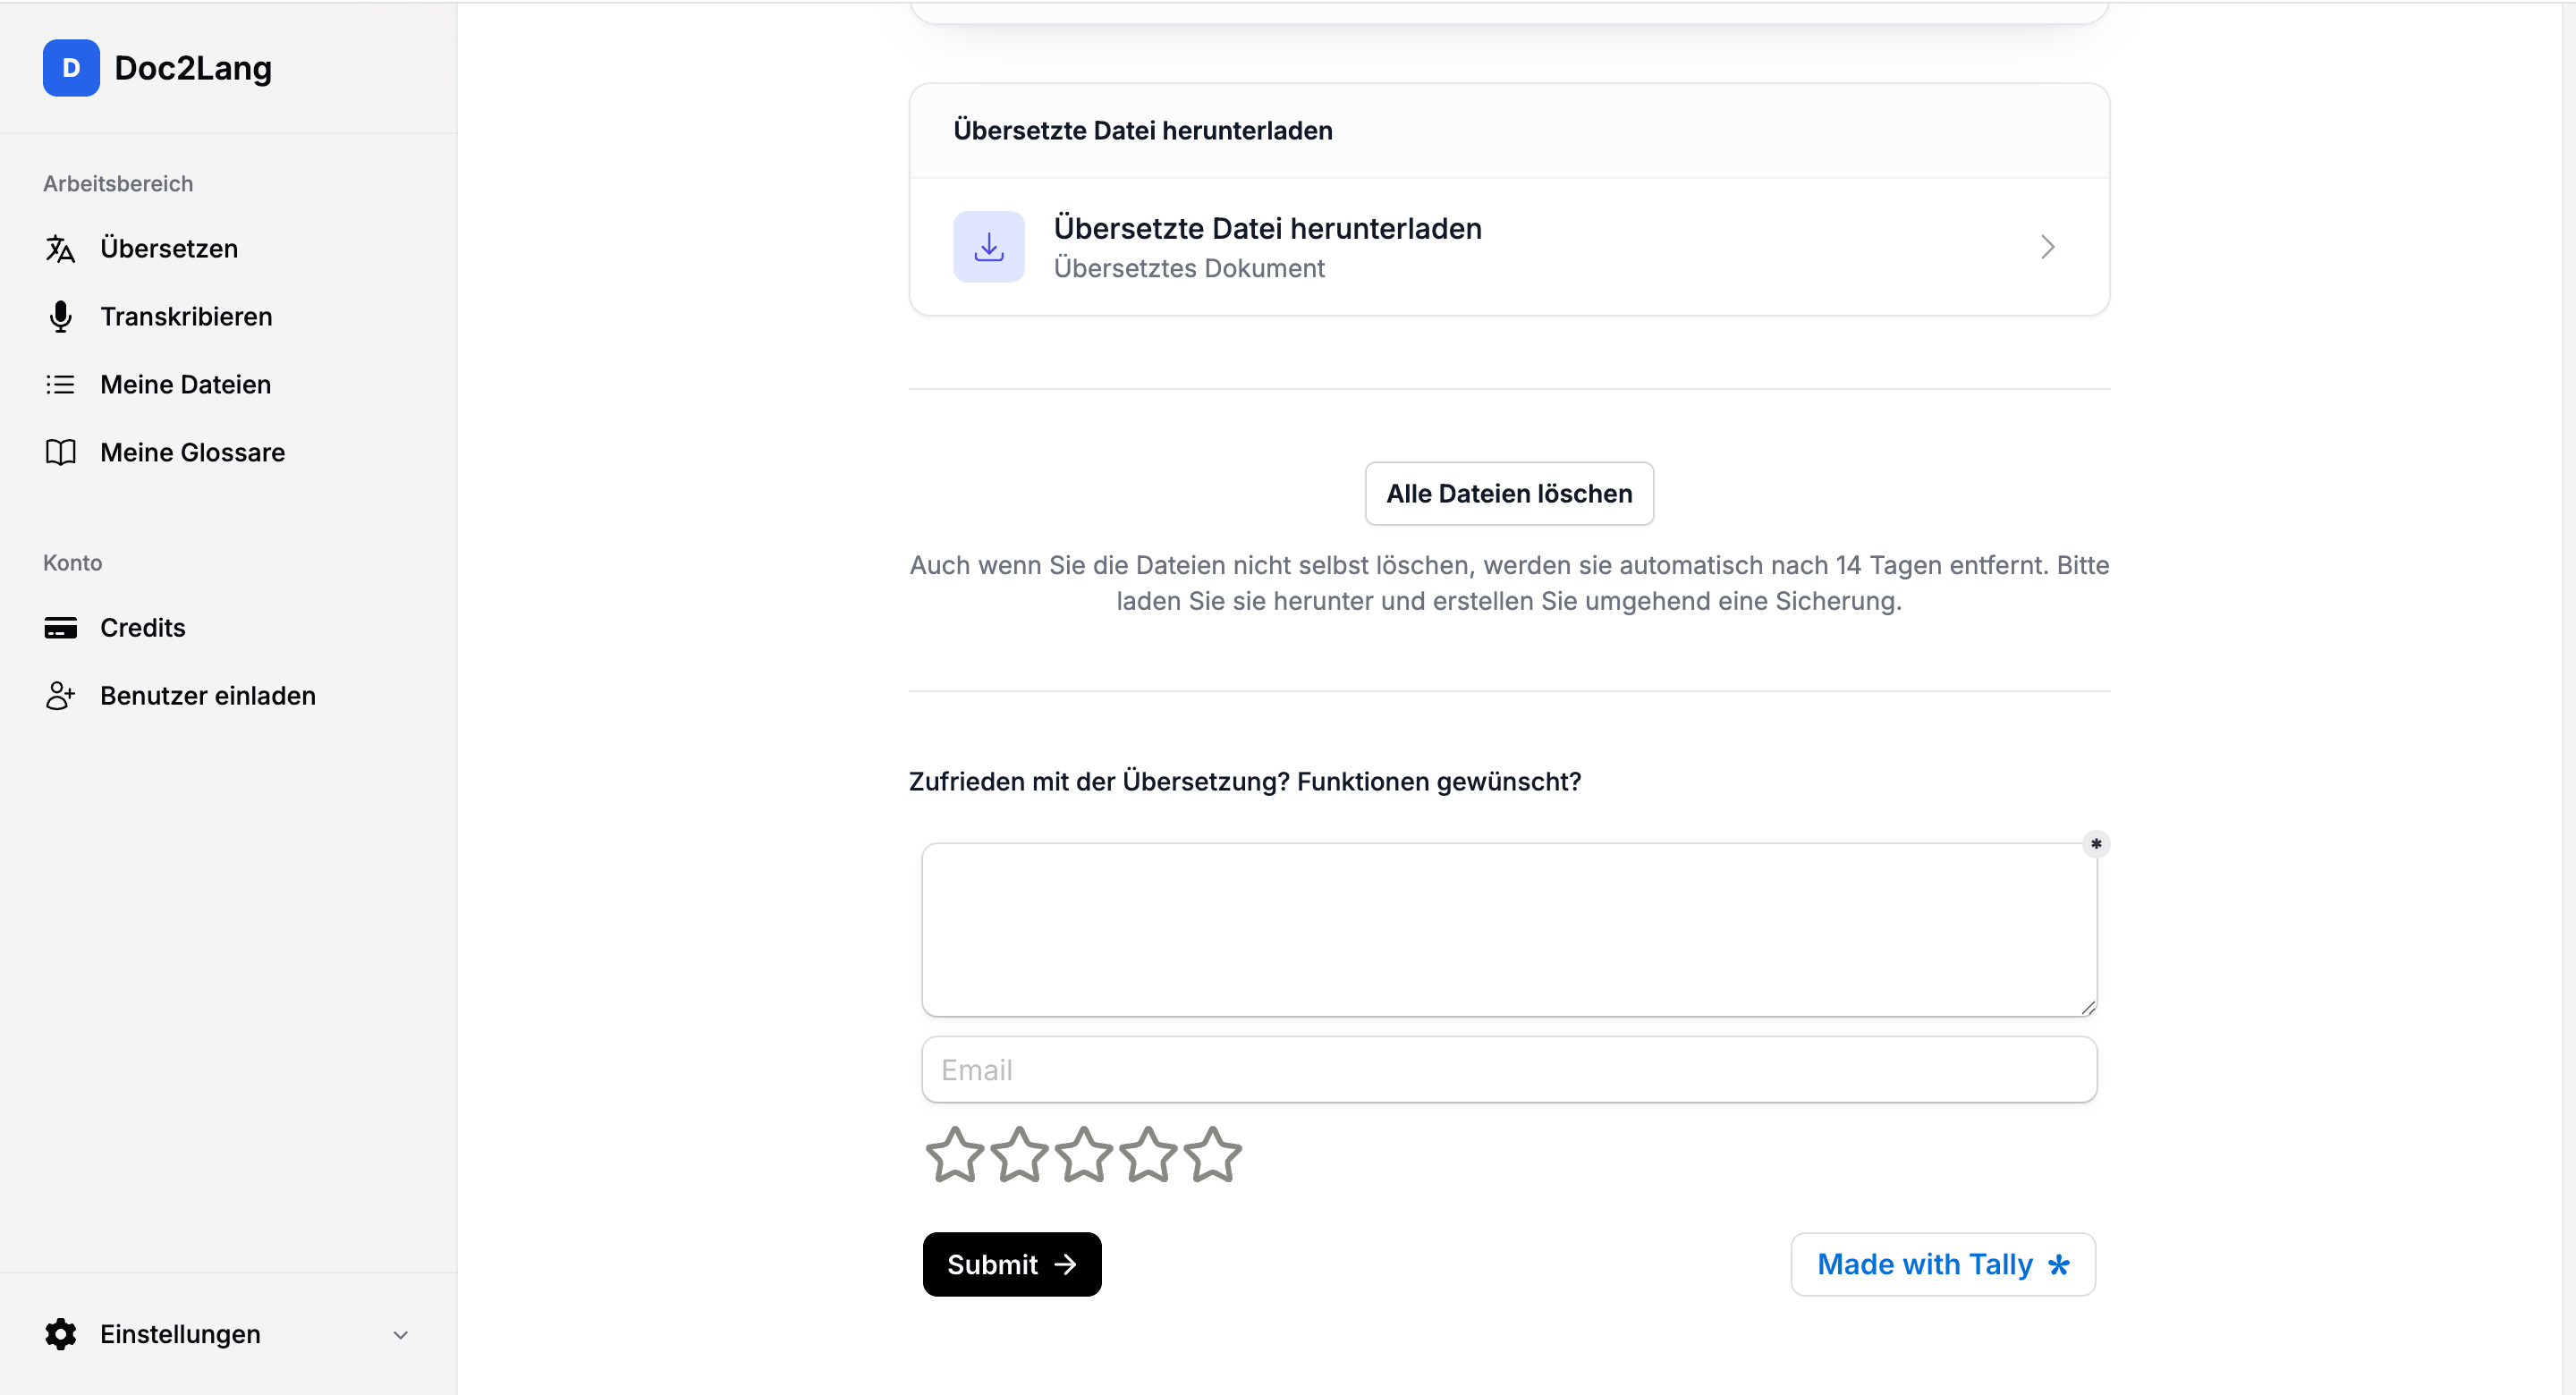Open the Made with Tally link
Viewport: 2576px width, 1395px height.
(1942, 1265)
